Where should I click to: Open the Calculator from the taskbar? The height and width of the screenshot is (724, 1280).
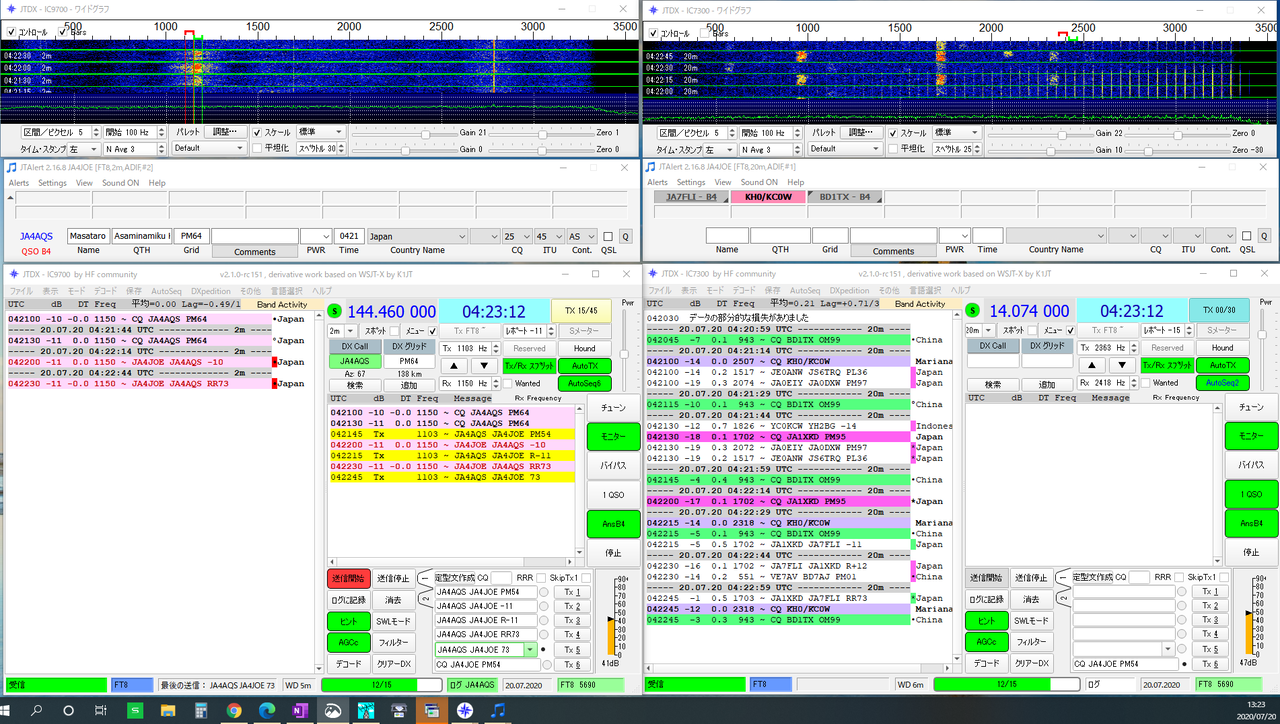pos(200,710)
